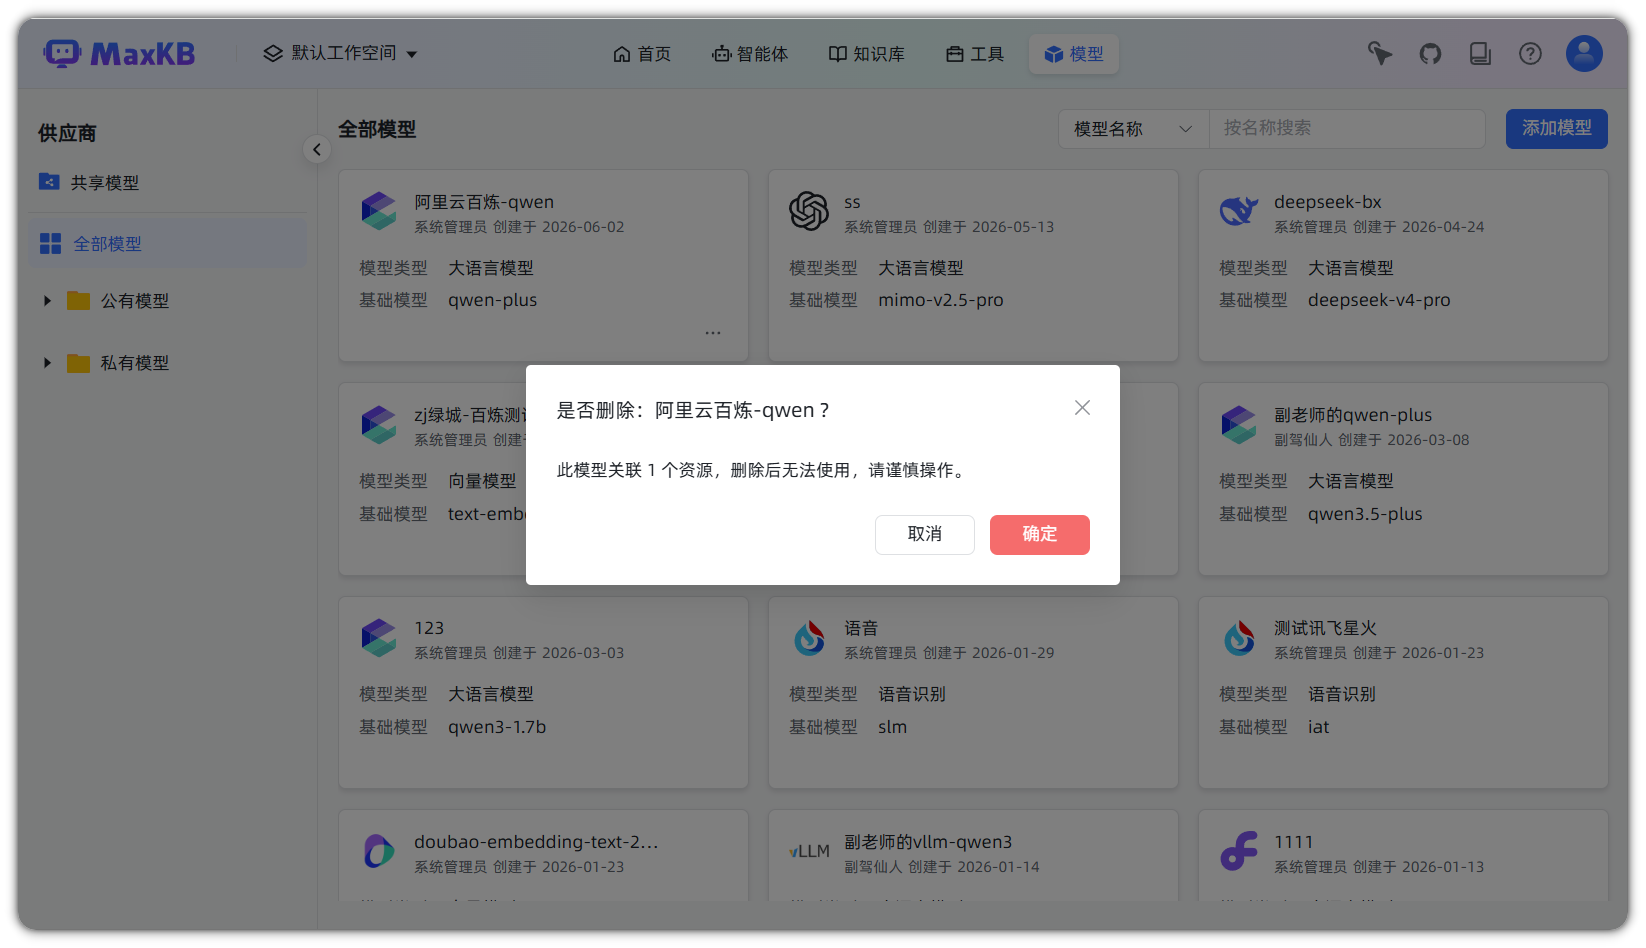The image size is (1646, 948).
Task: Close the delete confirmation dialog
Action: pyautogui.click(x=1082, y=408)
